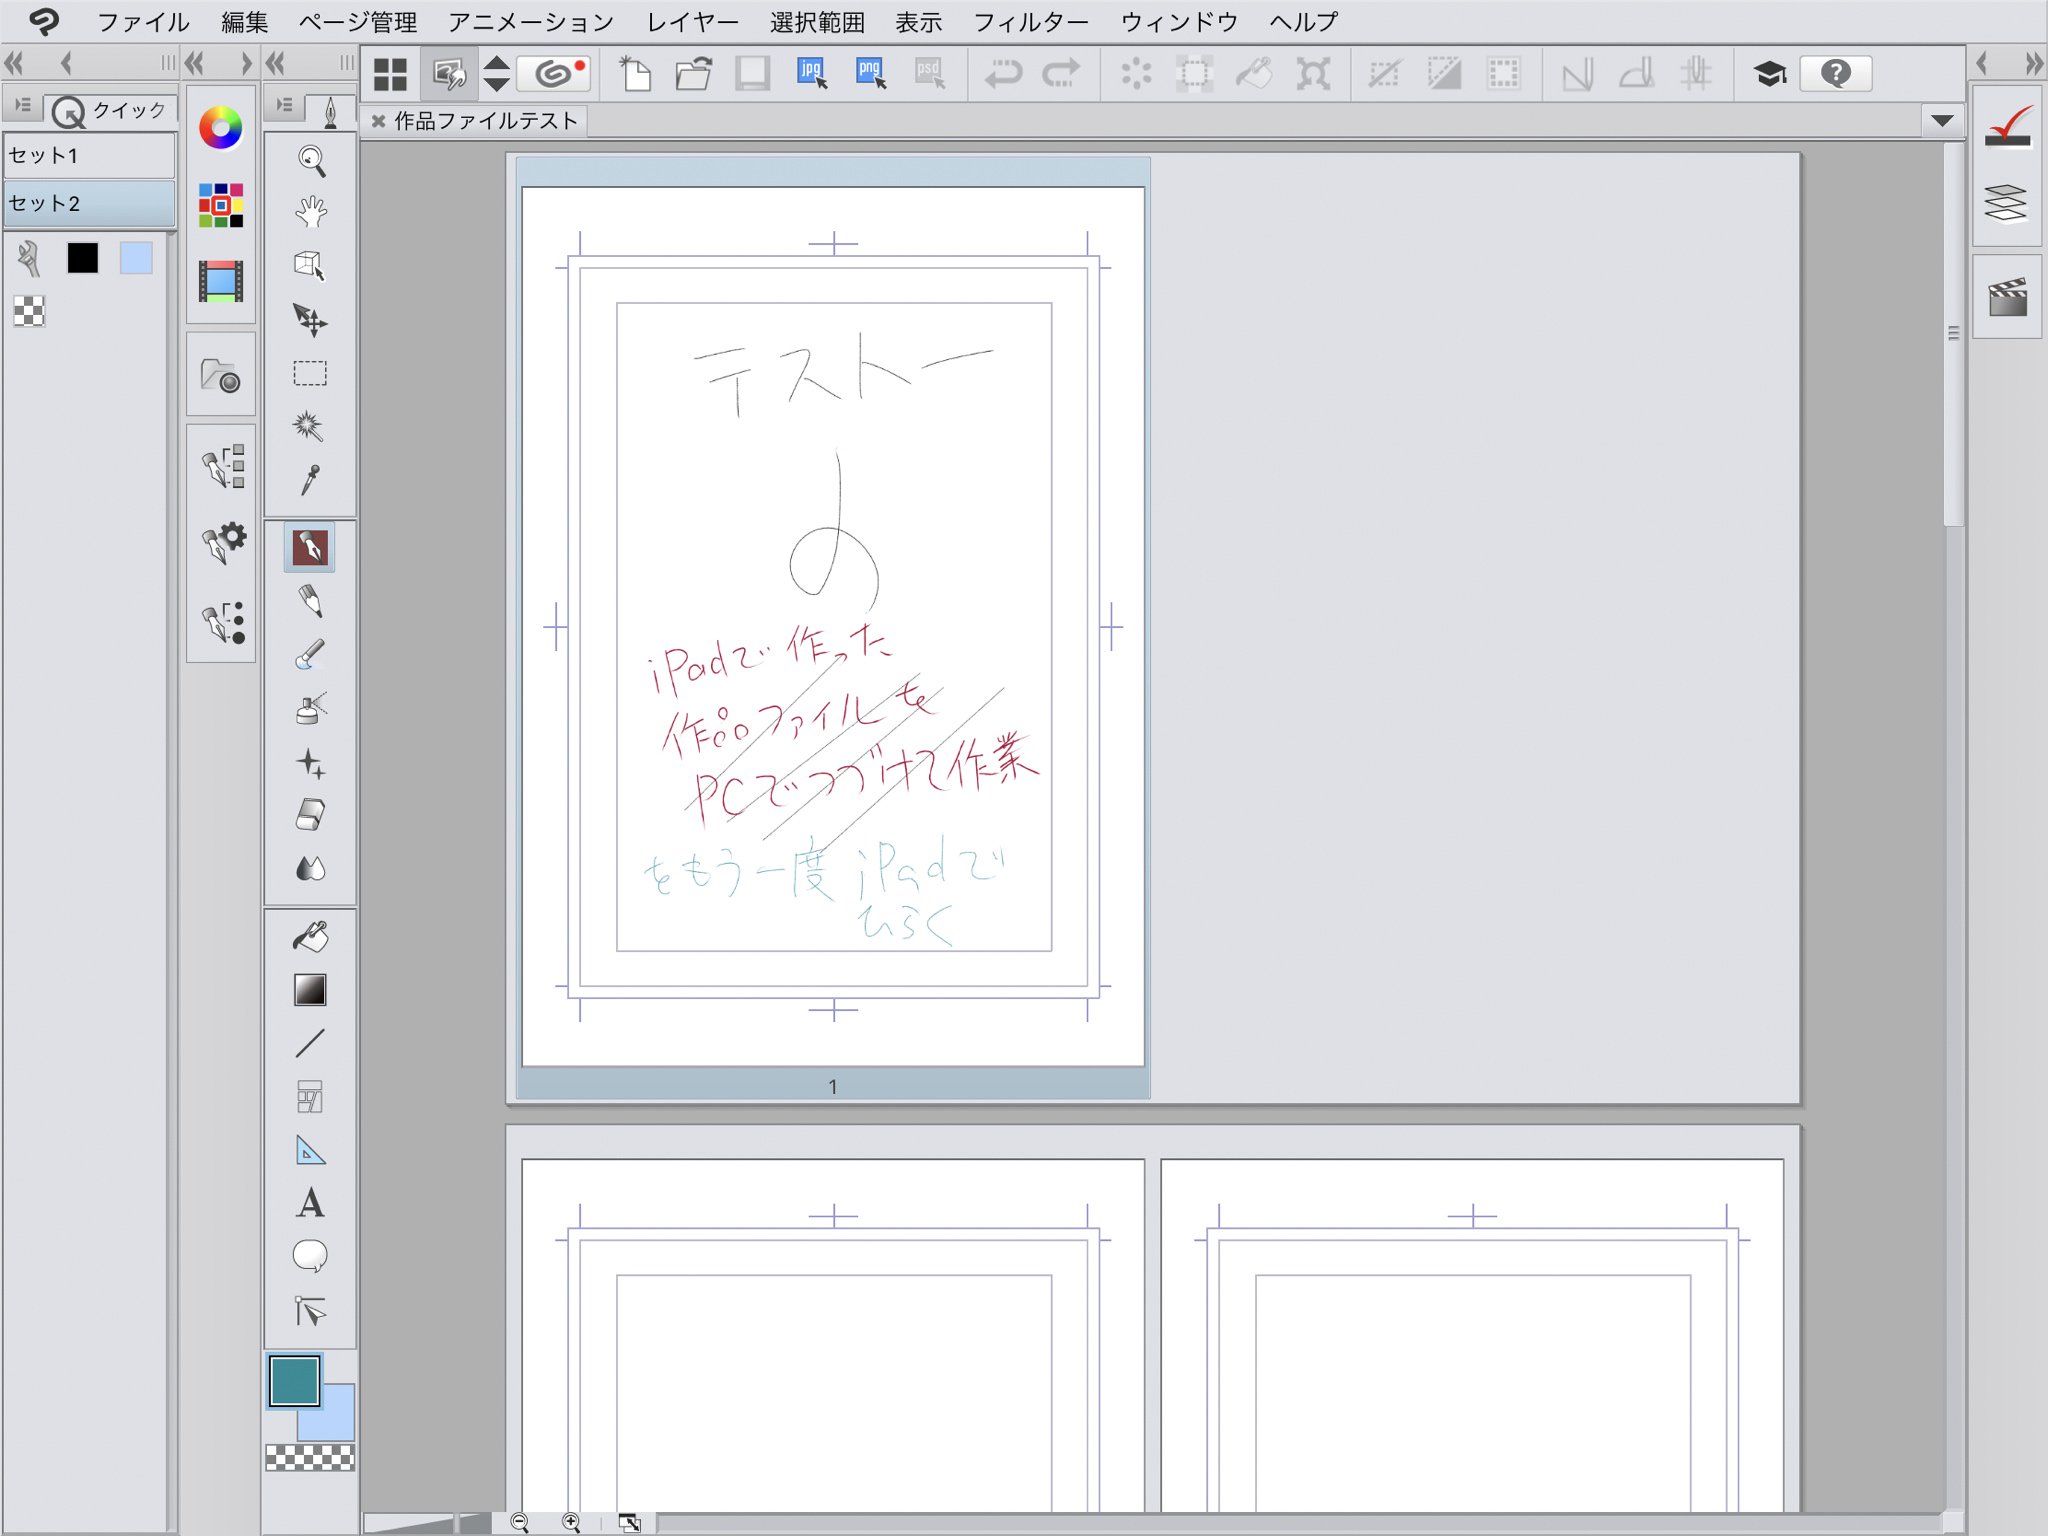Open the timeline clapperboard panel
The height and width of the screenshot is (1536, 2048).
point(2007,297)
